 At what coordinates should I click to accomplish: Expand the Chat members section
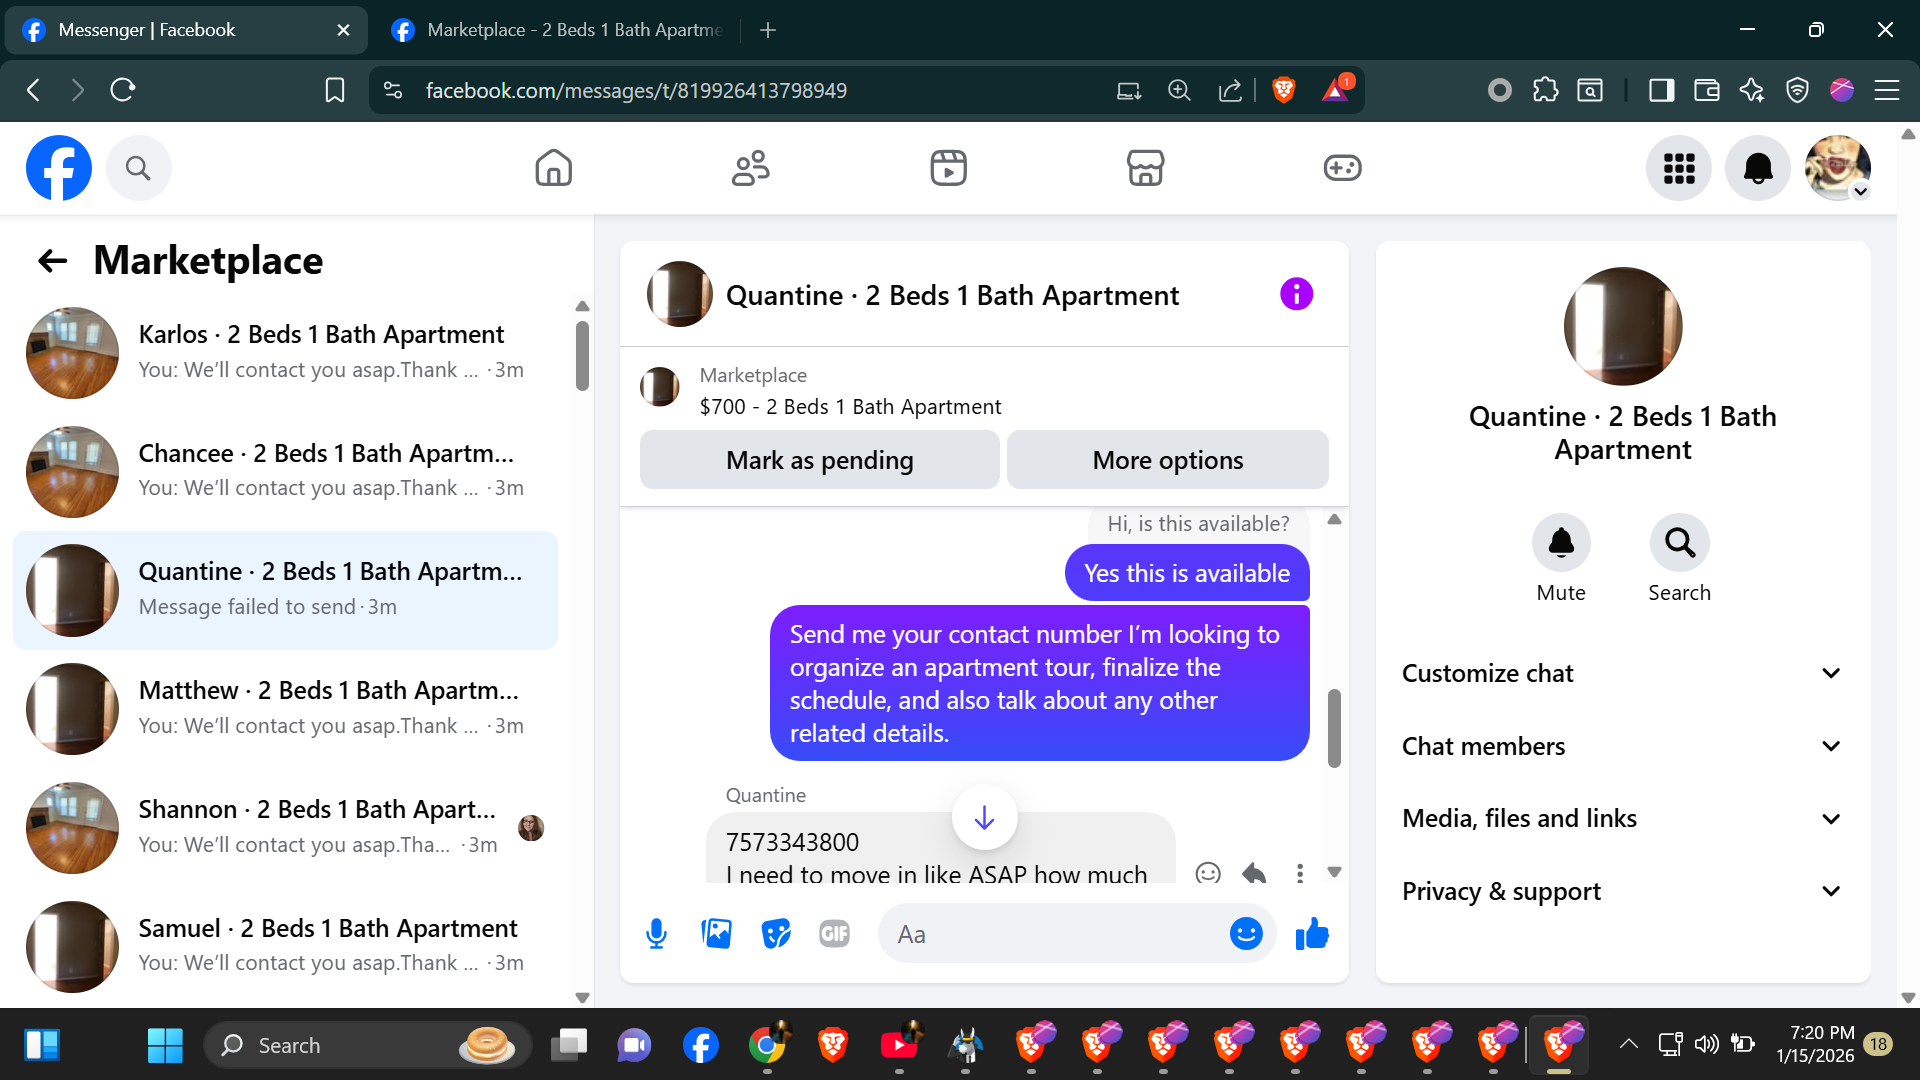pyautogui.click(x=1622, y=746)
